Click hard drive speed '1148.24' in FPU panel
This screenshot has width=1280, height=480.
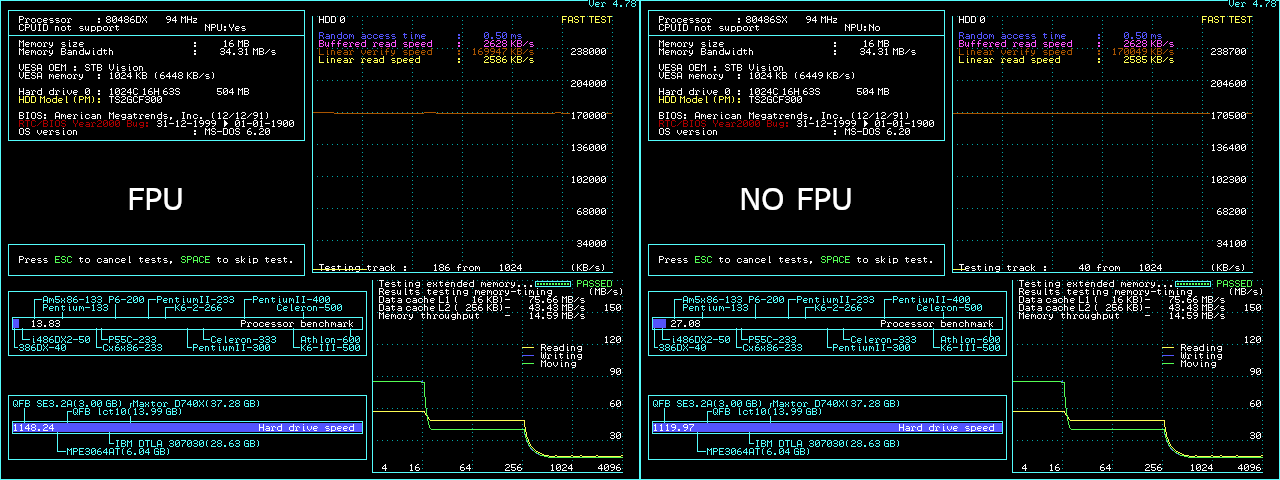tap(33, 428)
